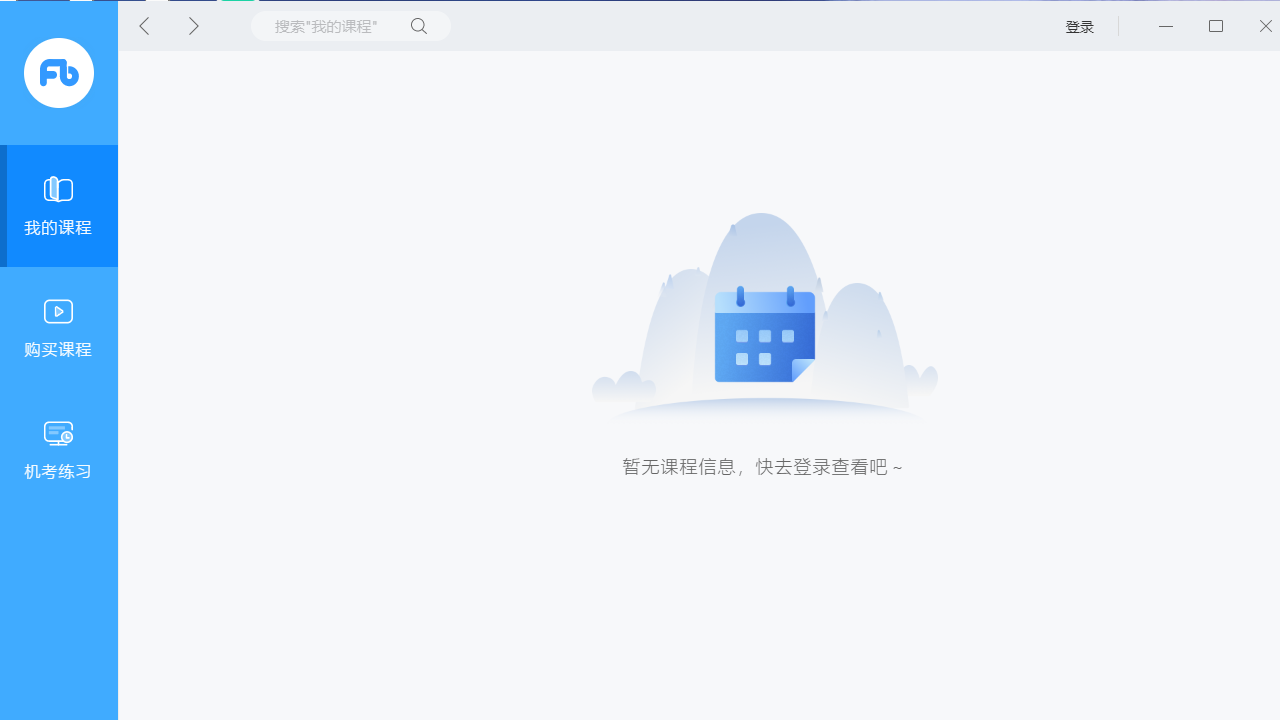Click inside the 搜索我的课程 search field

point(330,26)
